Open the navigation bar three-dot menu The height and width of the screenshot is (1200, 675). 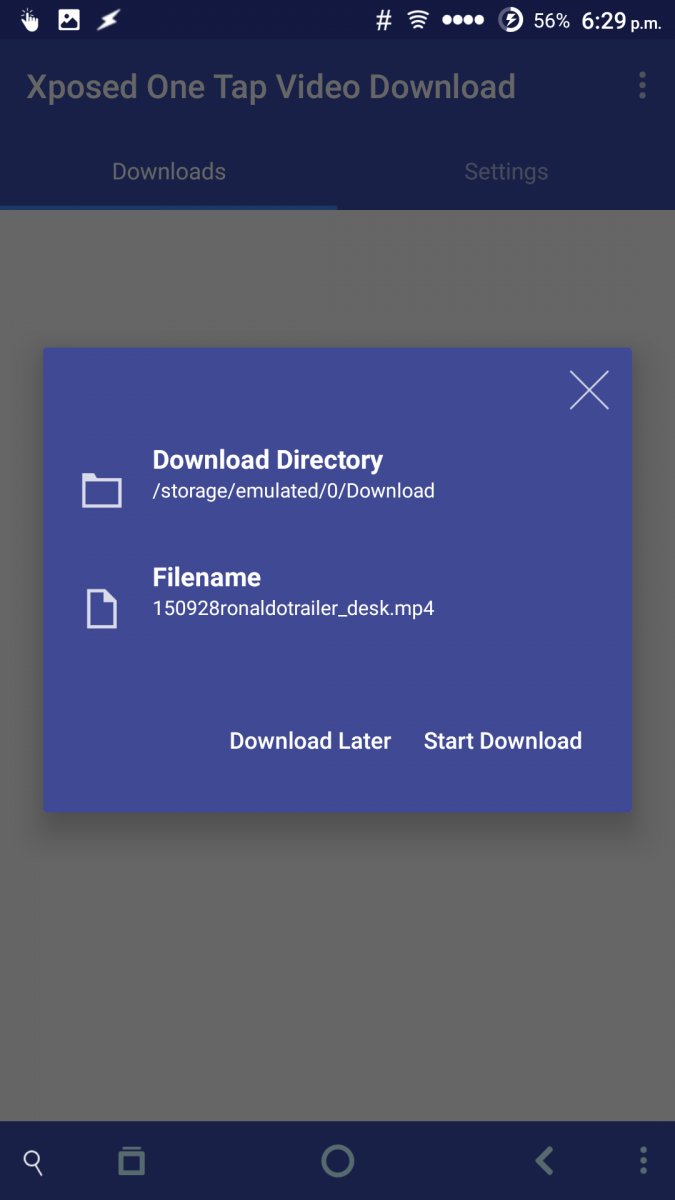[643, 1161]
